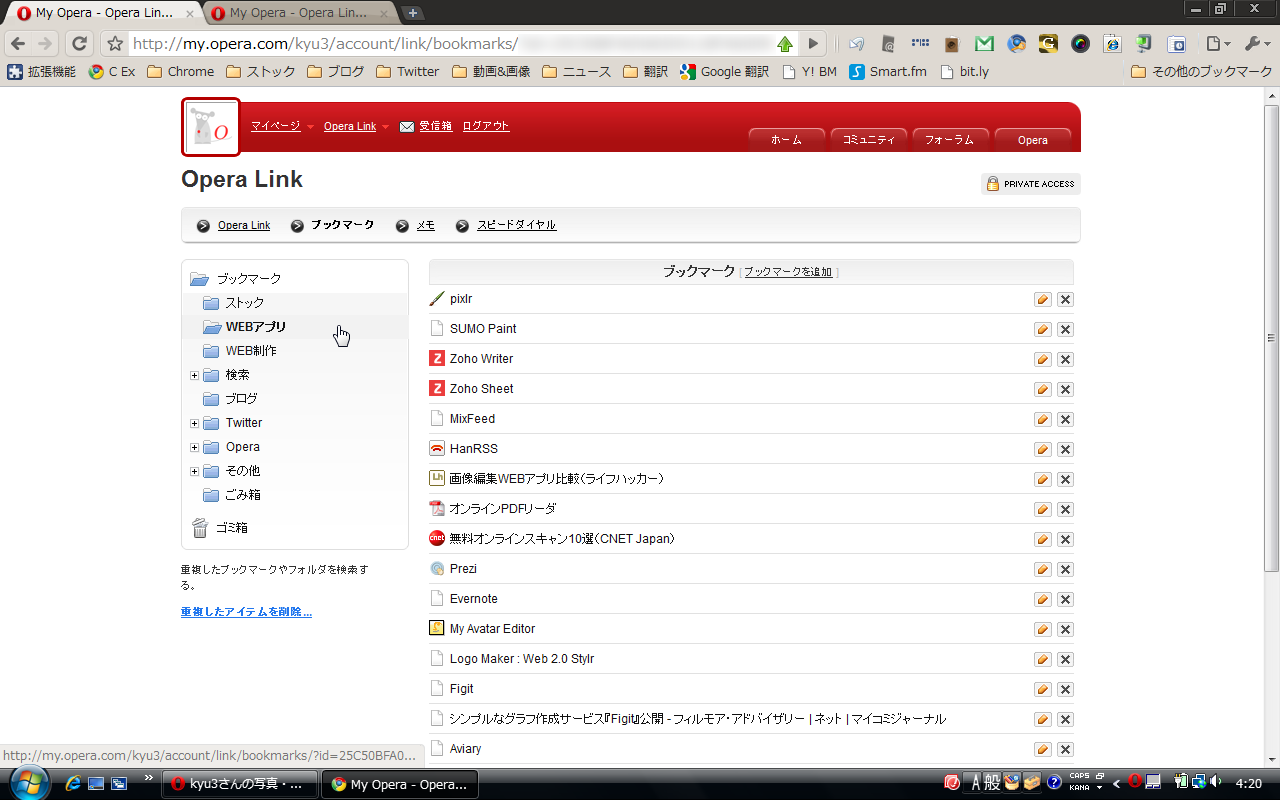
Task: Click the My Opera profile avatar image
Action: click(x=211, y=127)
